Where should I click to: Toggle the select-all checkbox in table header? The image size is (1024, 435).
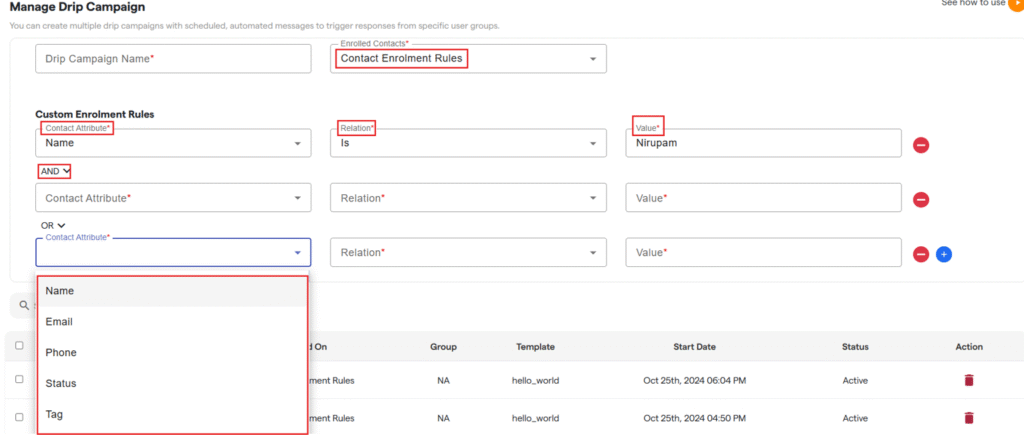click(x=19, y=346)
